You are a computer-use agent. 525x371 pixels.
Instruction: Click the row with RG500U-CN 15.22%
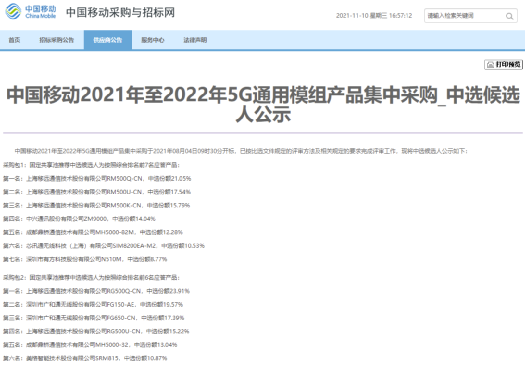[x=96, y=331]
